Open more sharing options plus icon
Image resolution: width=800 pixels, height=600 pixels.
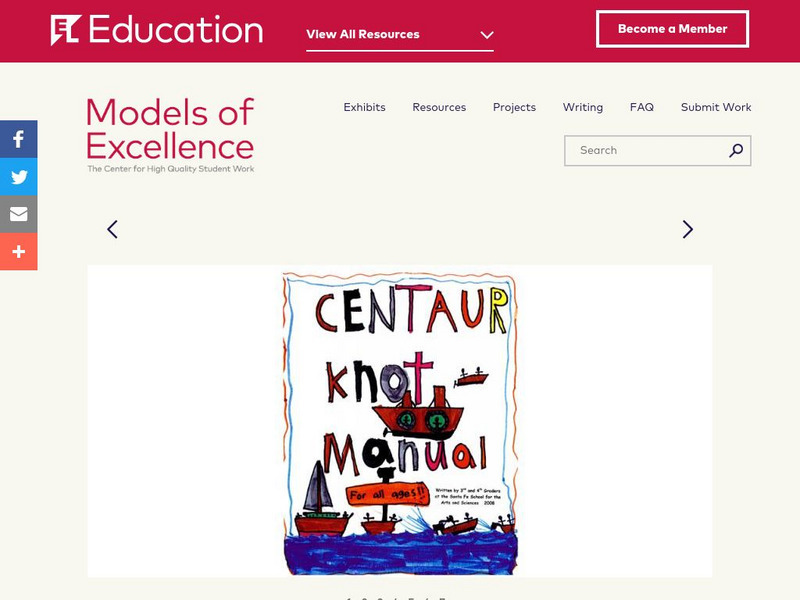[x=18, y=251]
